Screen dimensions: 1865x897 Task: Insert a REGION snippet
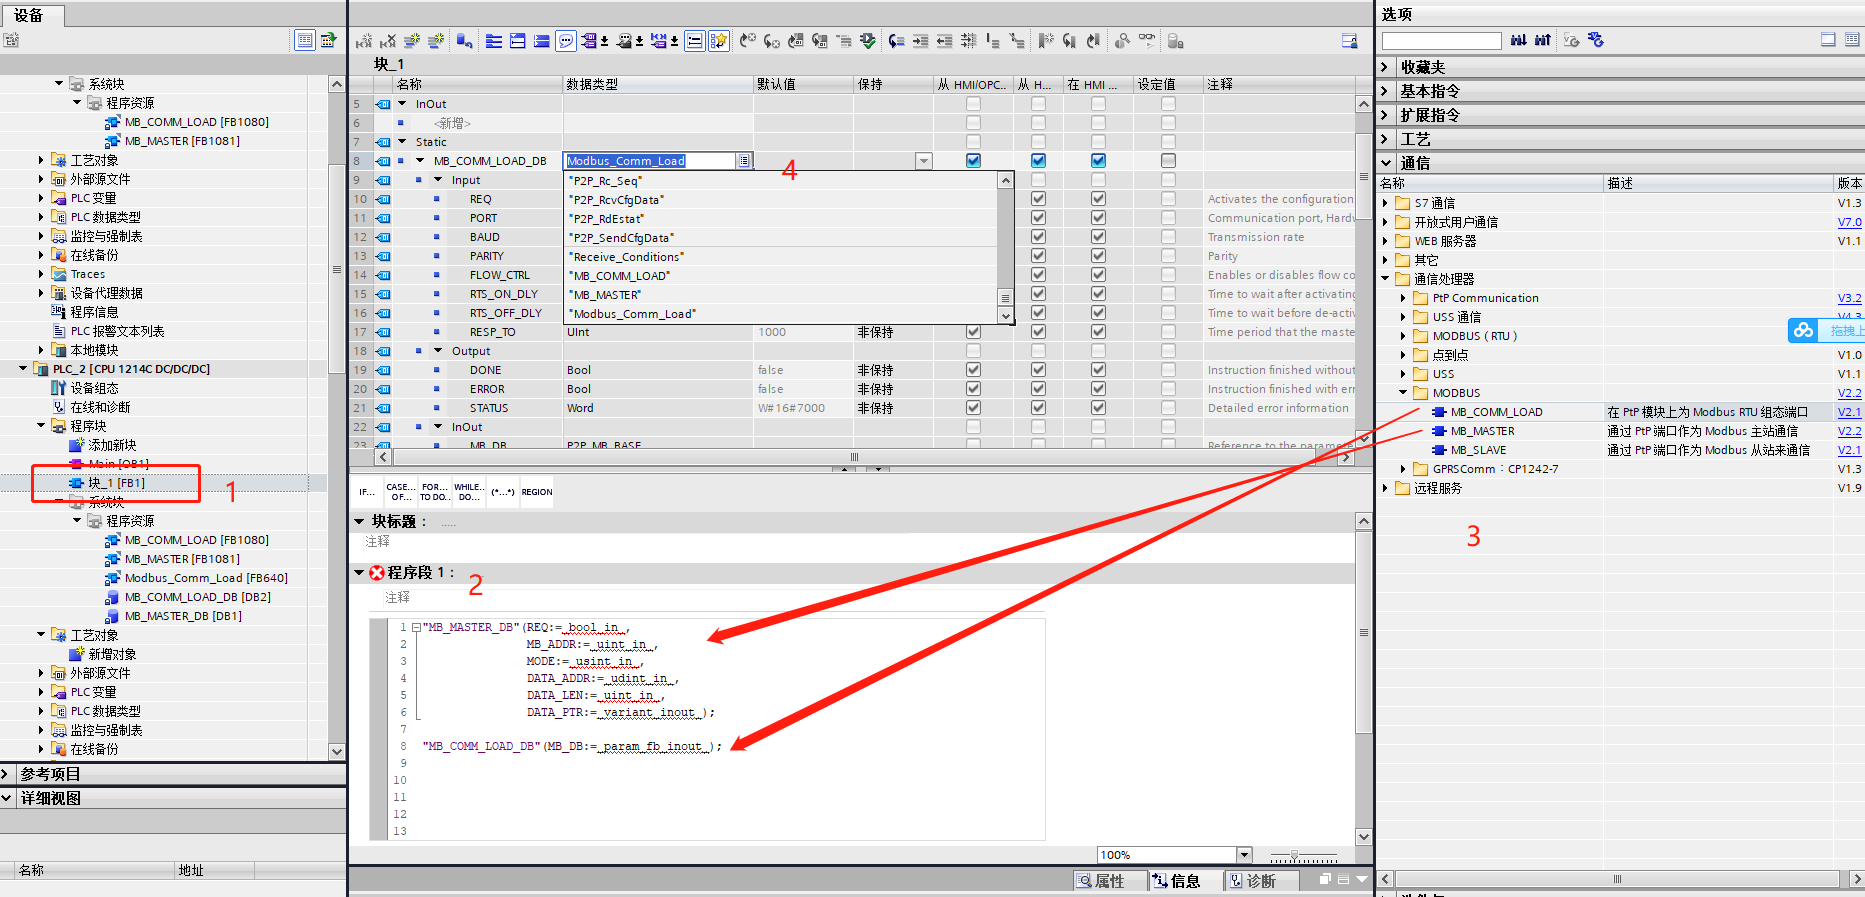click(537, 492)
